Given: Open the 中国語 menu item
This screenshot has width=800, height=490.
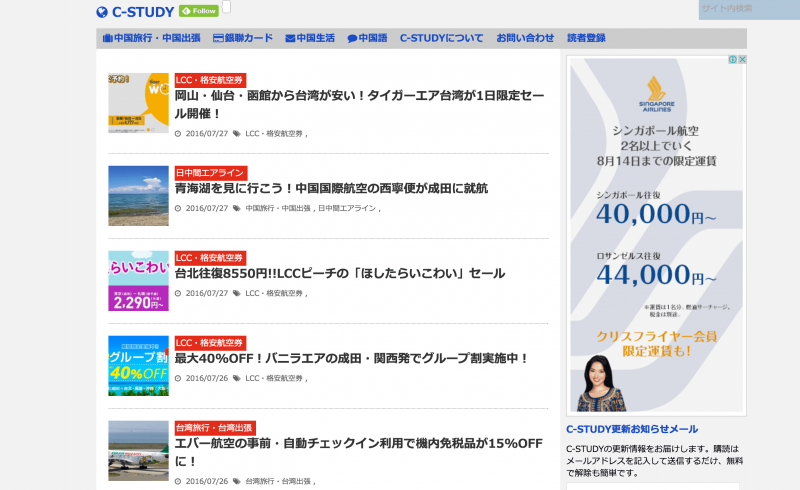Looking at the screenshot, I should [x=367, y=38].
